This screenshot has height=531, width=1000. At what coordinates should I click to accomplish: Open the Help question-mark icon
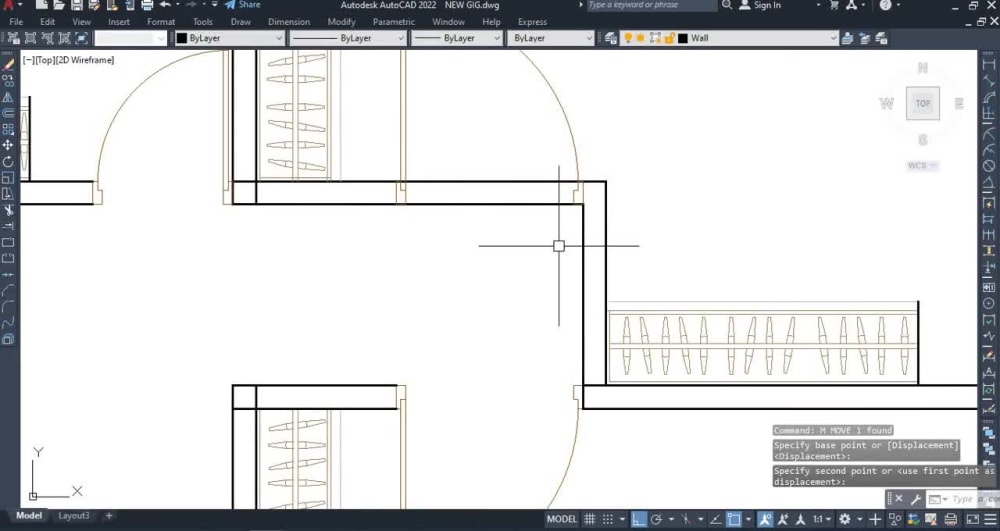tap(885, 5)
